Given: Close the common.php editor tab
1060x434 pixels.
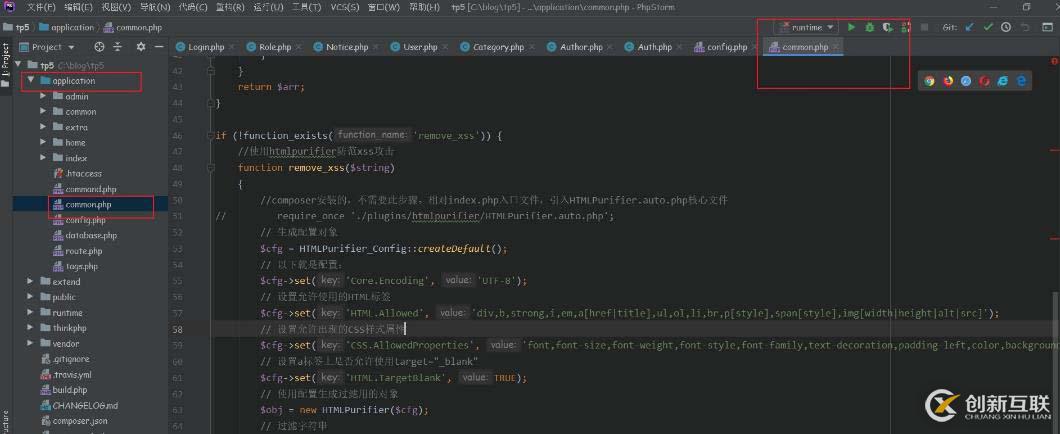Looking at the screenshot, I should [836, 47].
